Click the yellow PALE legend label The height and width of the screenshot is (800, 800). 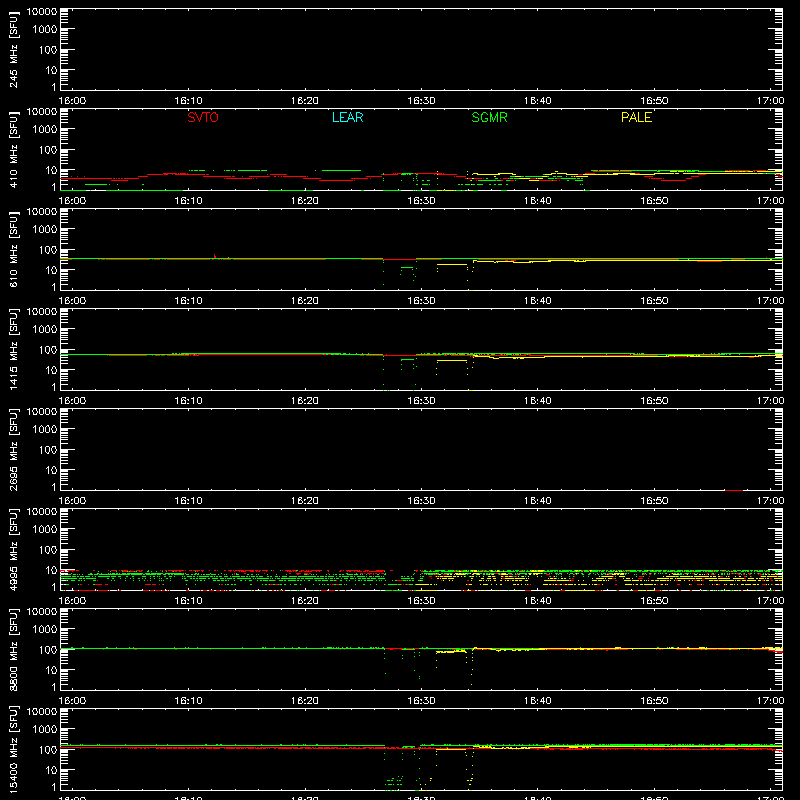pyautogui.click(x=636, y=117)
